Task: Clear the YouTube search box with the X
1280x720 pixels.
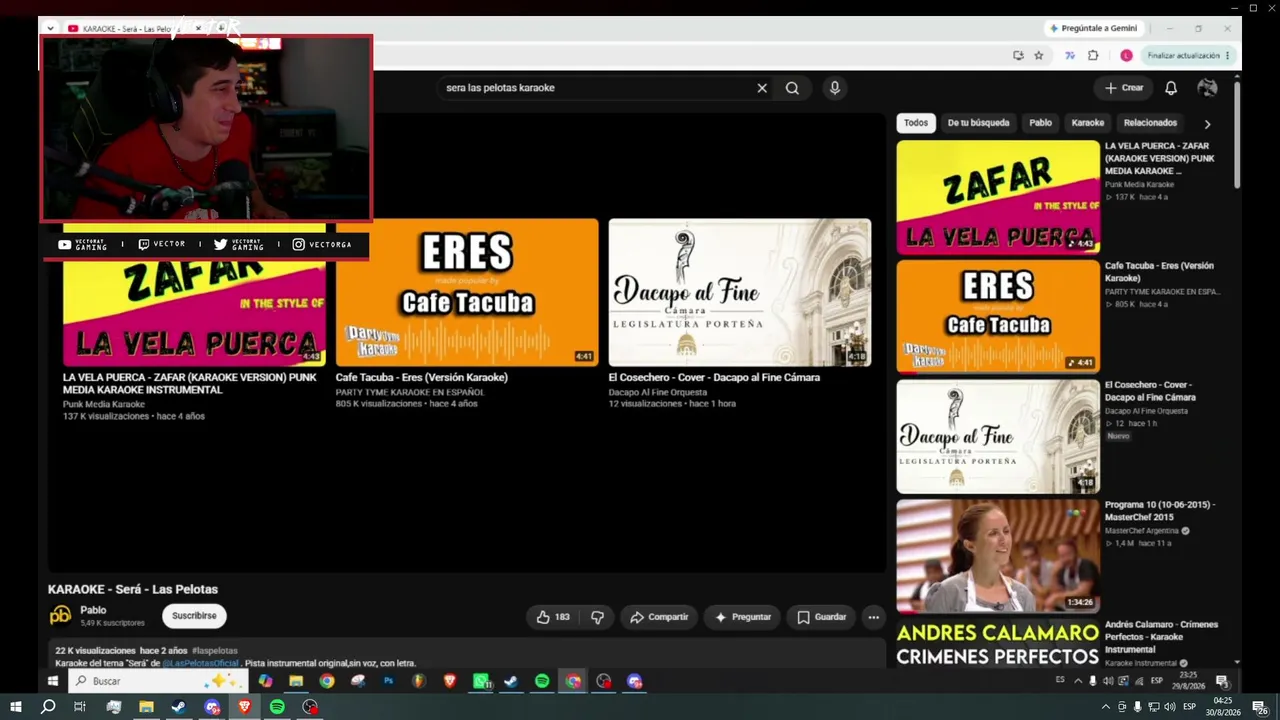Action: [762, 88]
